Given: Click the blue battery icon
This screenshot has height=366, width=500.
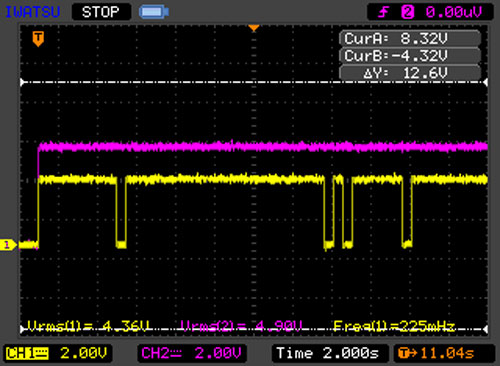Looking at the screenshot, I should (154, 12).
